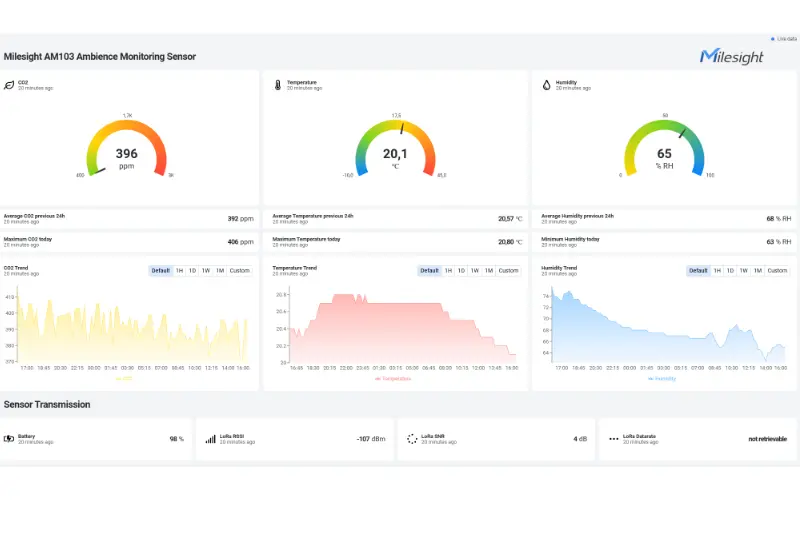Click the Temperature thermometer icon
Viewport: 800px width, 533px height.
point(278,85)
